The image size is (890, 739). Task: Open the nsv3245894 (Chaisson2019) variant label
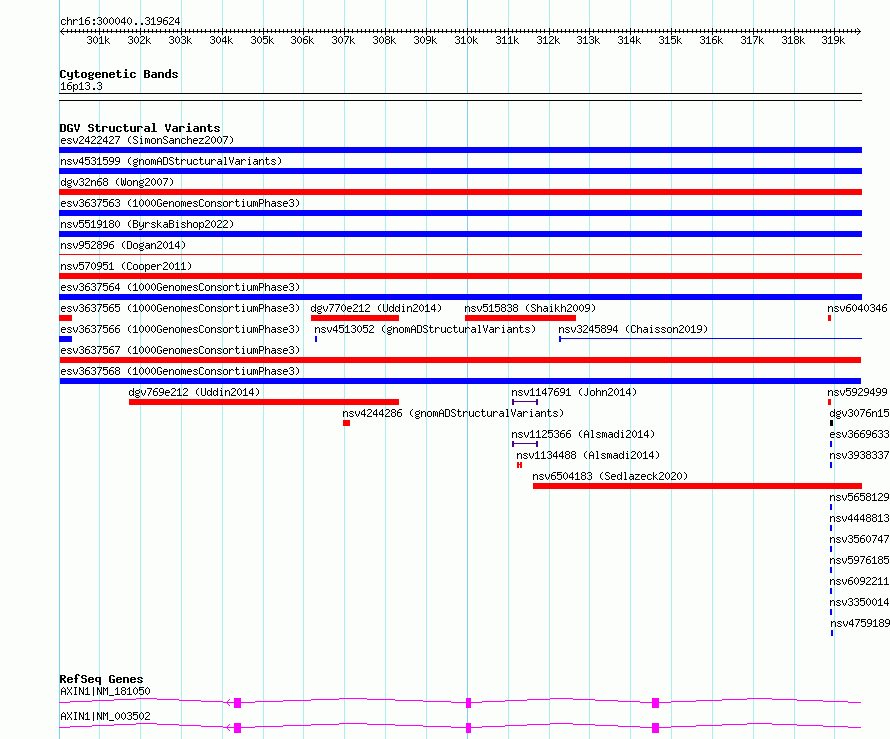(632, 329)
